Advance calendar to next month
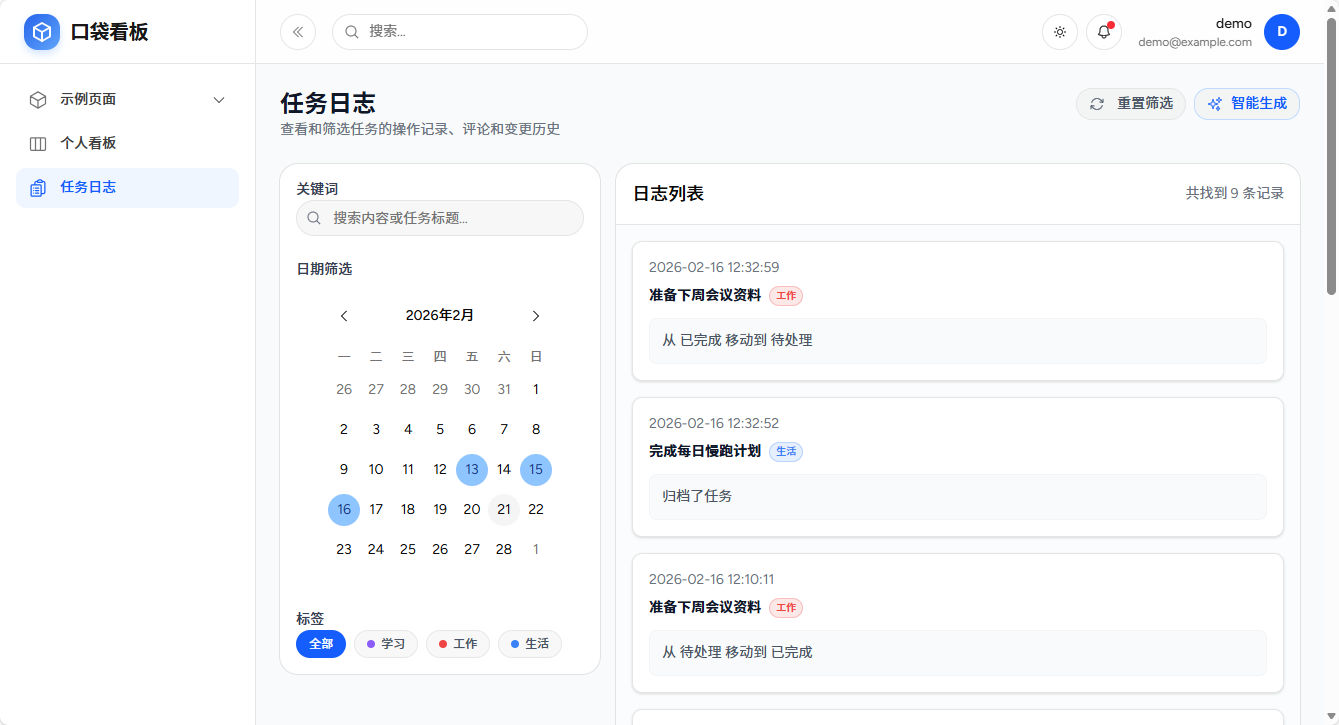This screenshot has height=725, width=1339. pyautogui.click(x=535, y=315)
